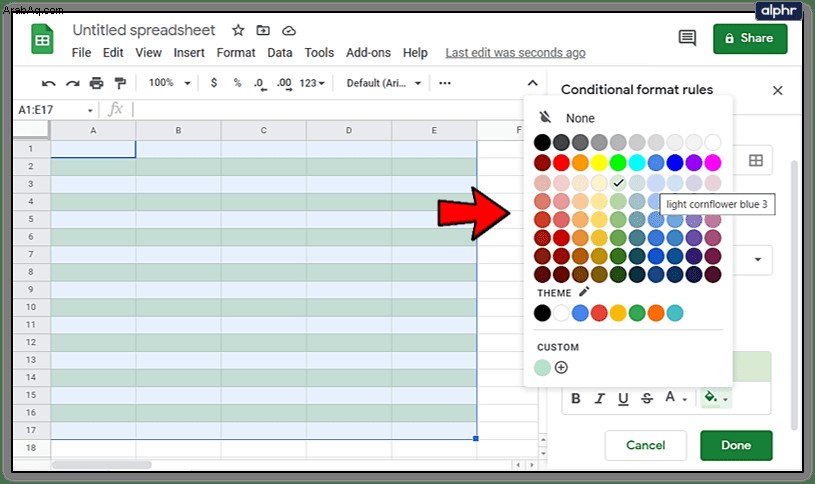Select column C header

pos(264,130)
